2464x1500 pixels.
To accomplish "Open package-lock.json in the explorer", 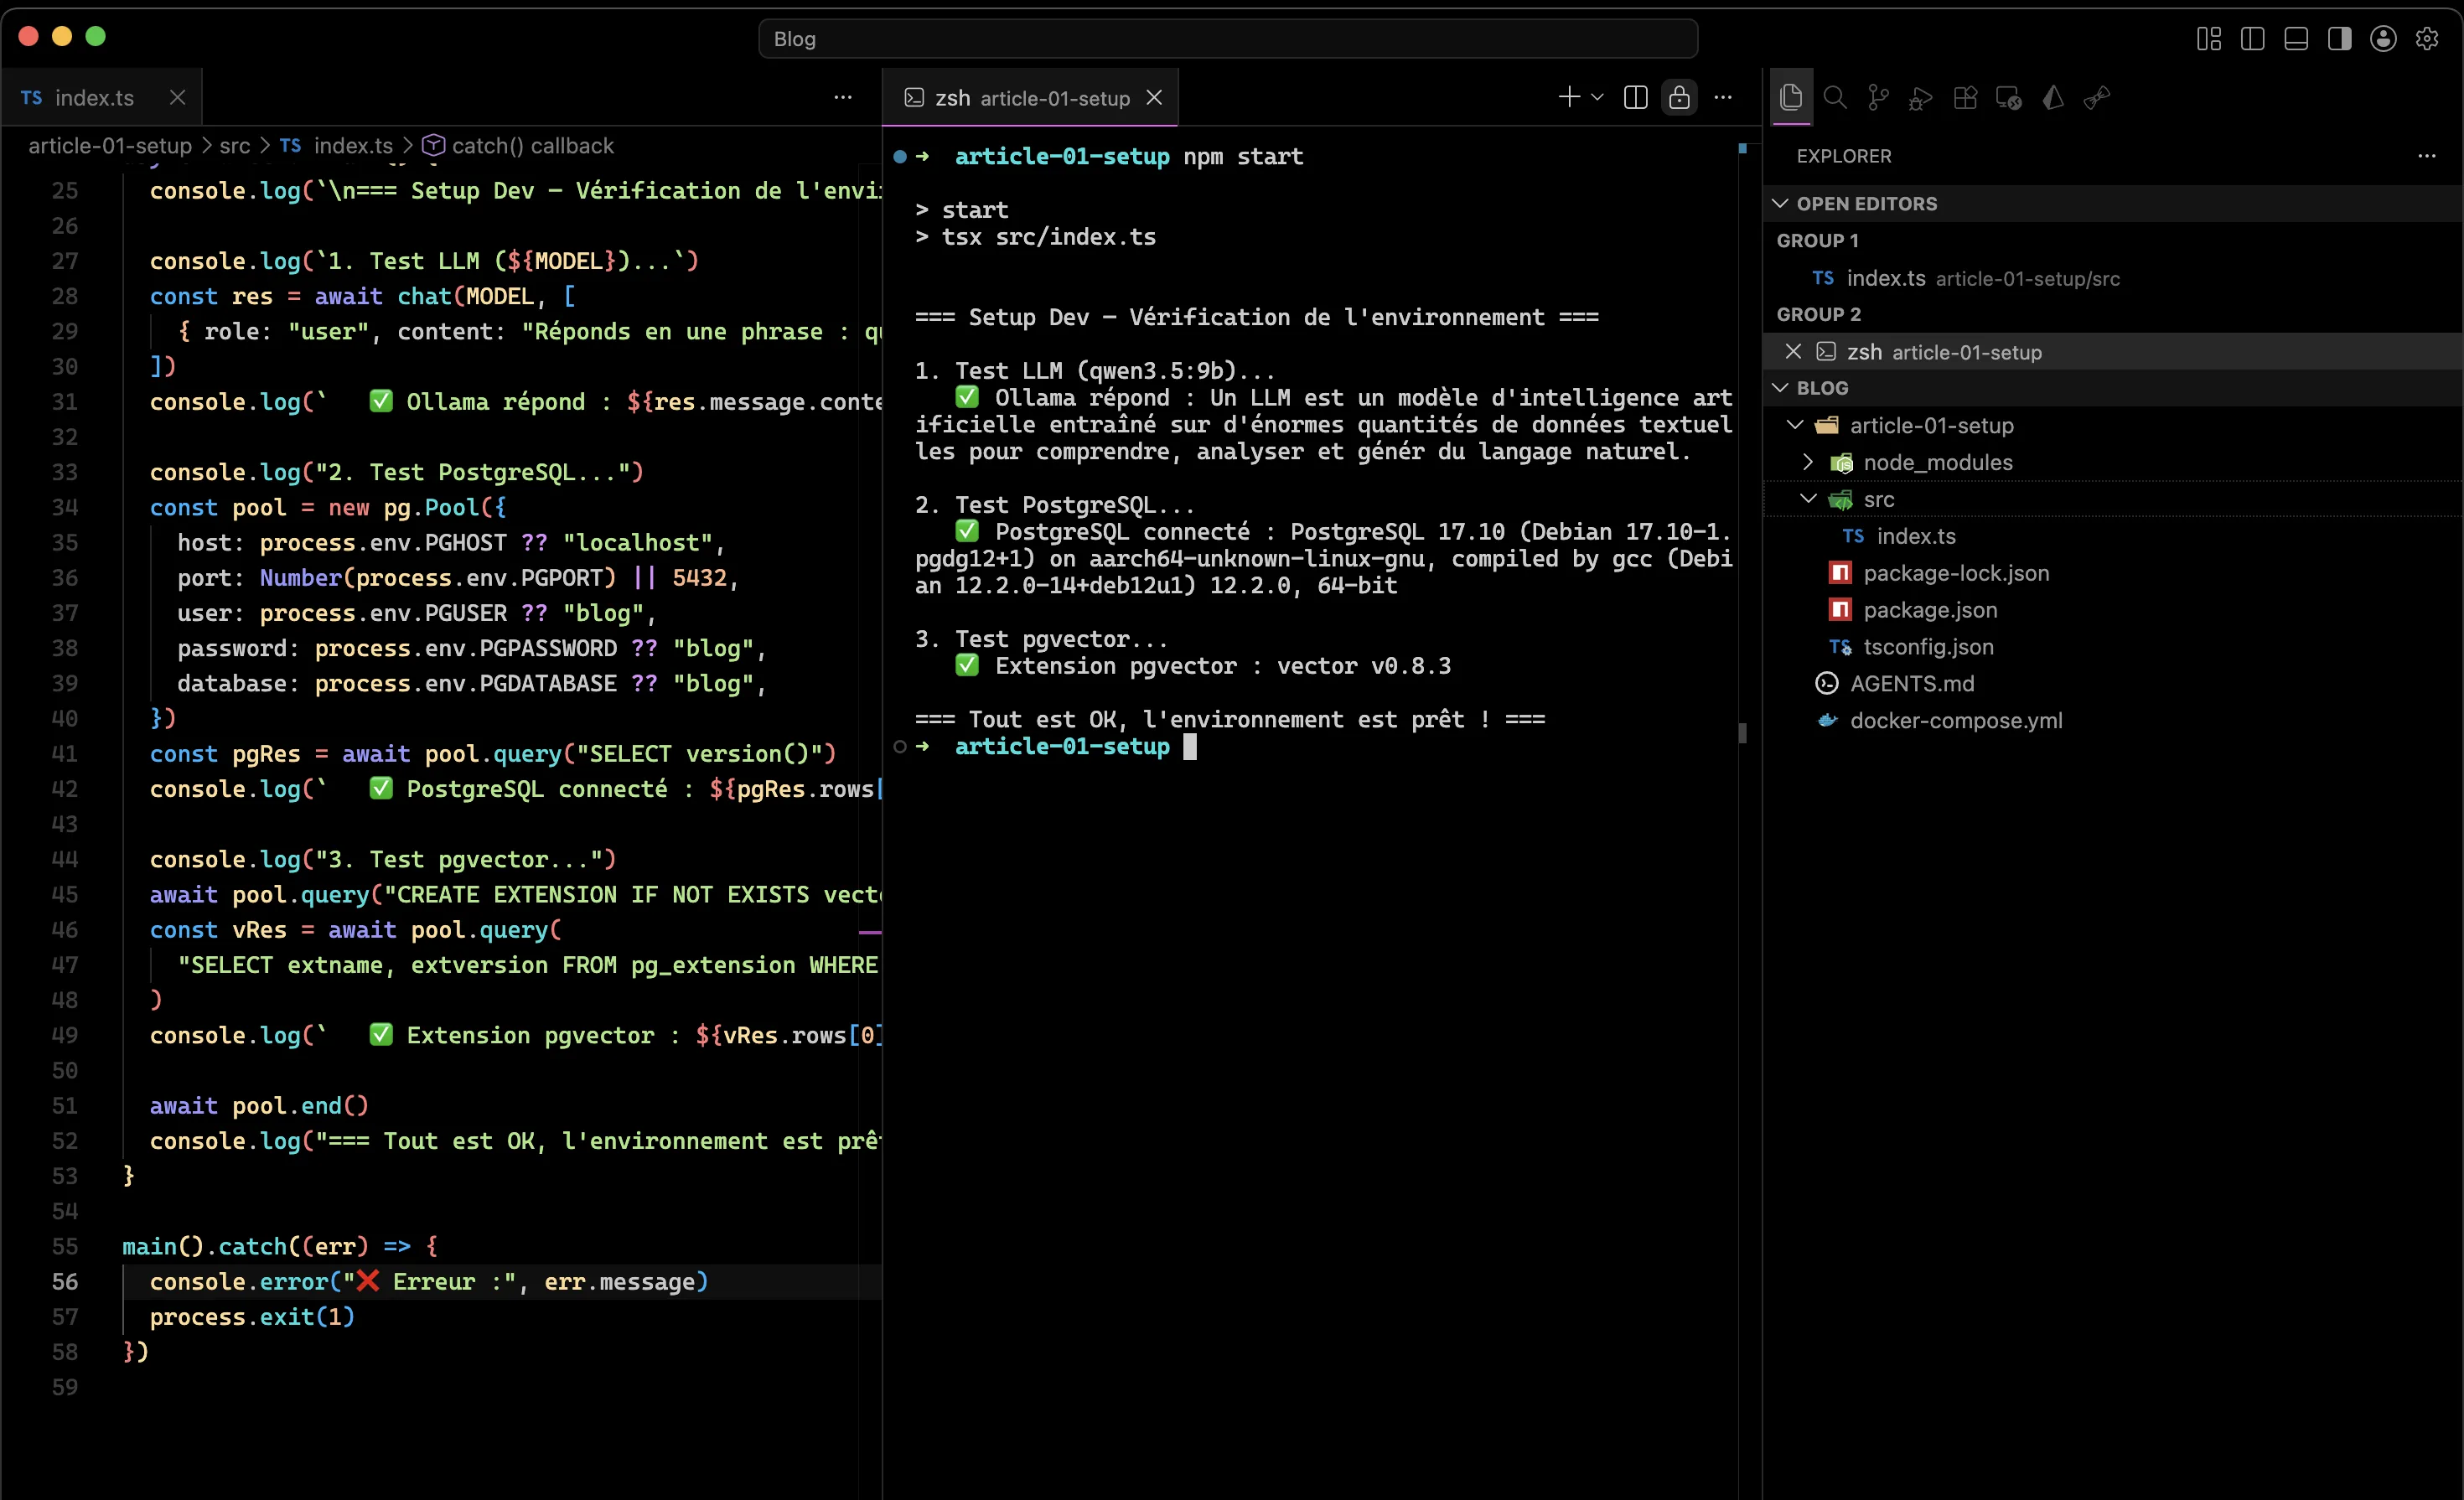I will (2112, 573).
